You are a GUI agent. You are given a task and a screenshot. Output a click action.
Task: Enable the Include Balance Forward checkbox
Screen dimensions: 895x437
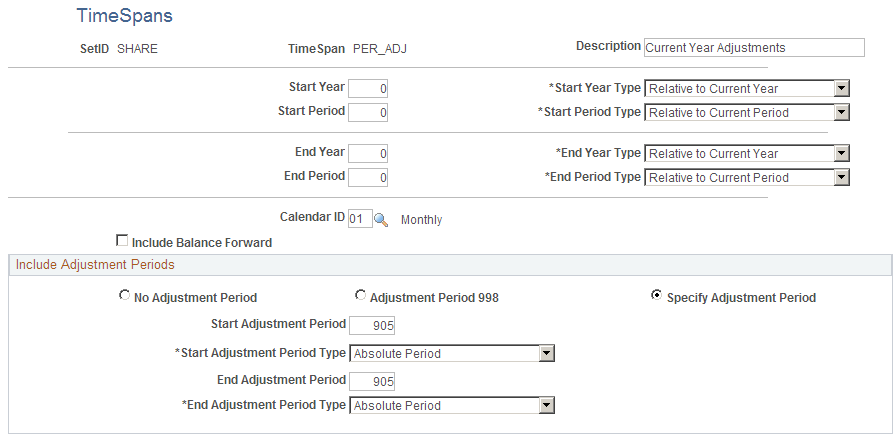122,241
